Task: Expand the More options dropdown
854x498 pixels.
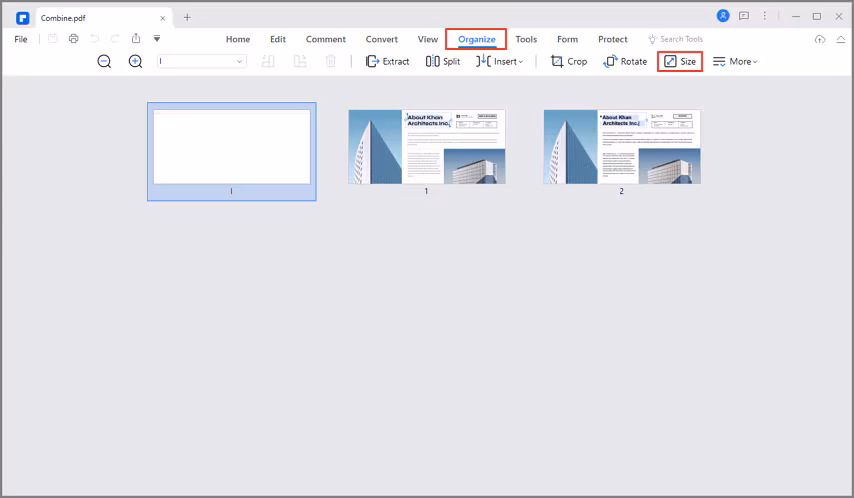Action: (x=735, y=62)
